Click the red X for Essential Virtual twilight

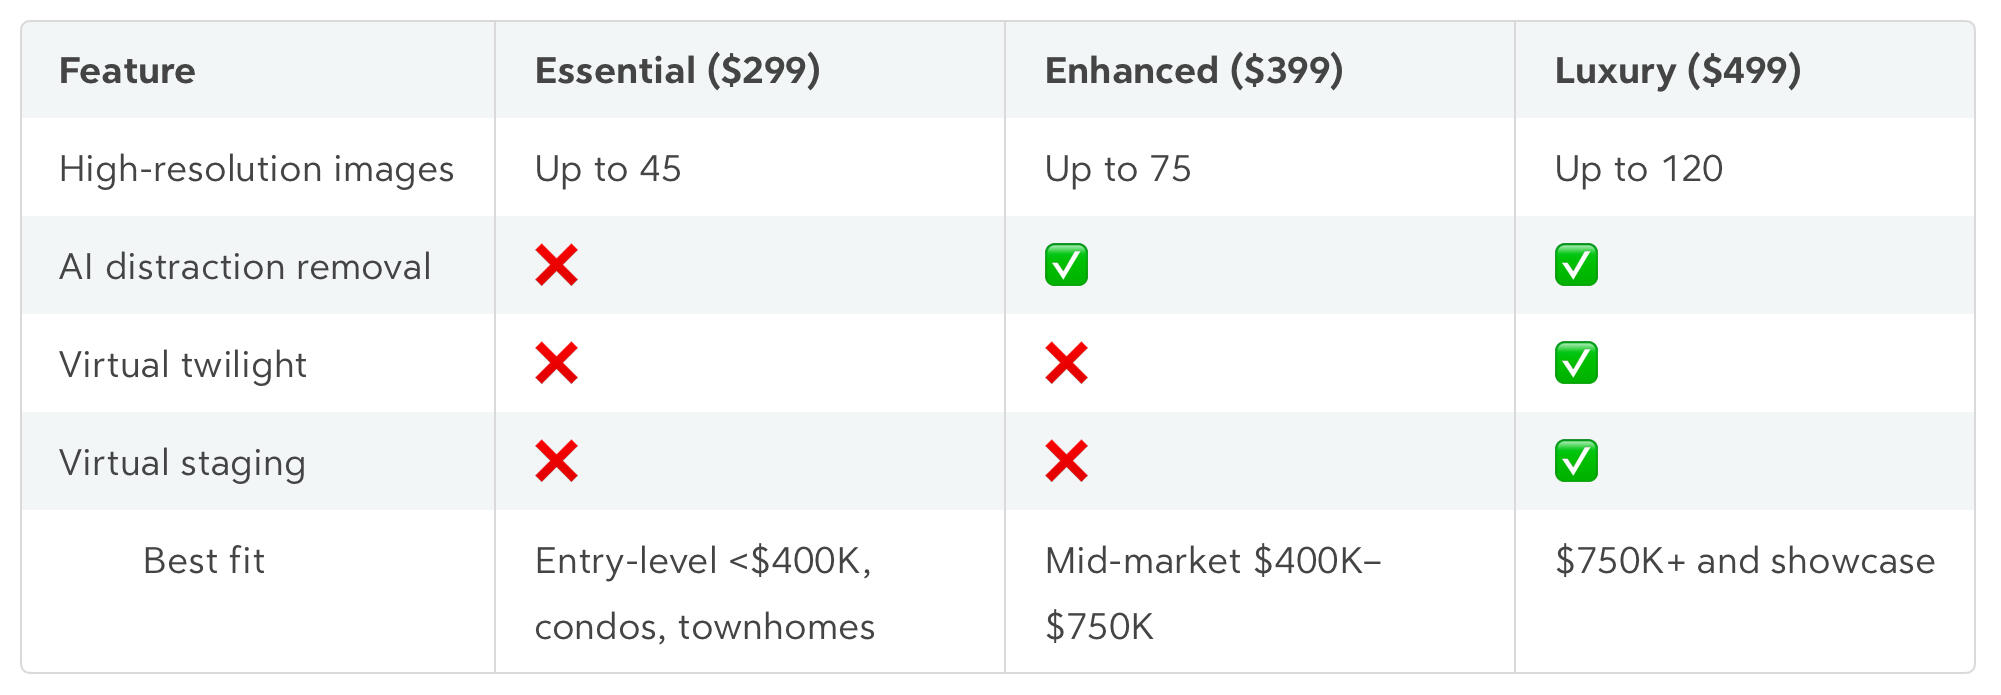pyautogui.click(x=556, y=364)
